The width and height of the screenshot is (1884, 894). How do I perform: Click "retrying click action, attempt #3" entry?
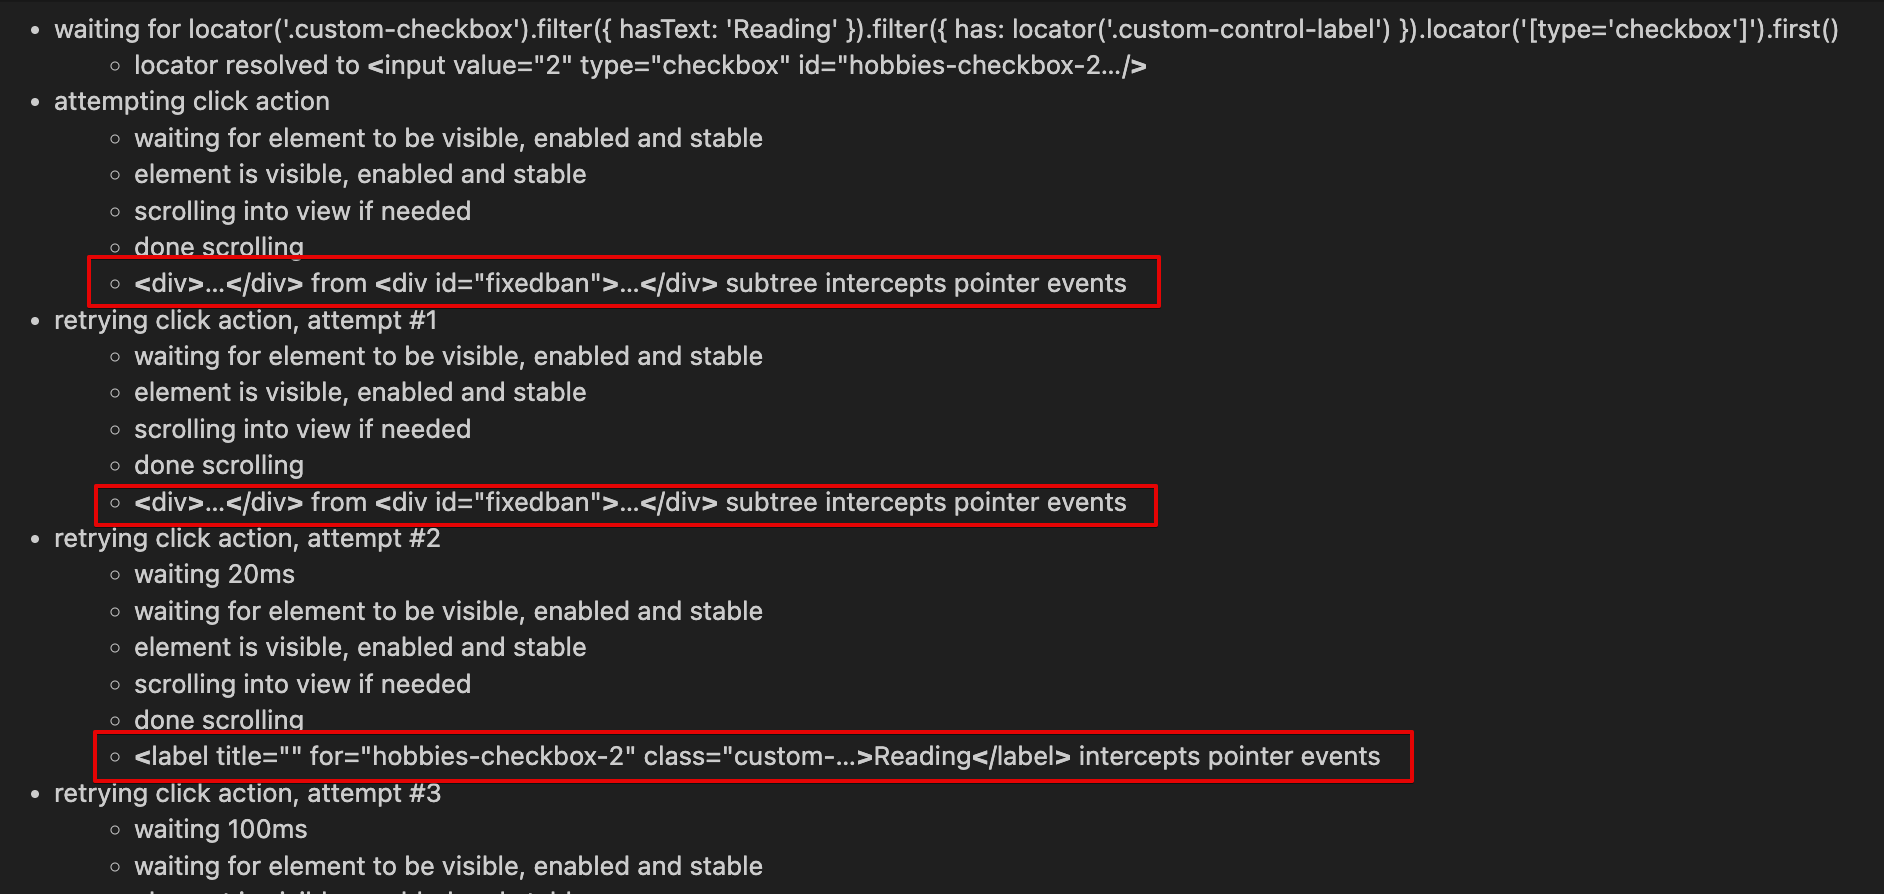click(x=247, y=793)
